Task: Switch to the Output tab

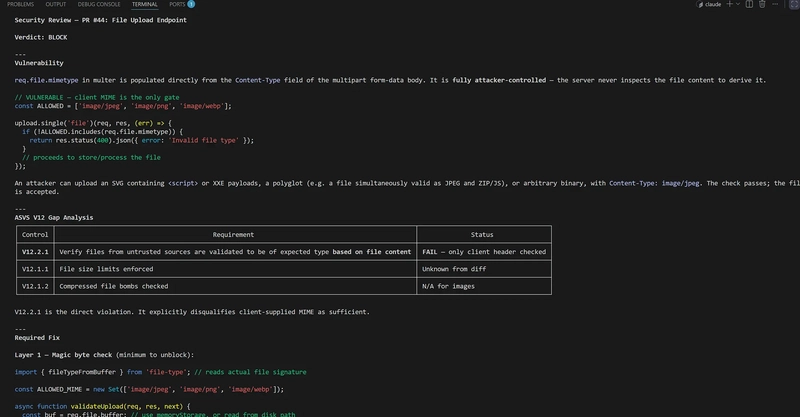Action: point(56,4)
